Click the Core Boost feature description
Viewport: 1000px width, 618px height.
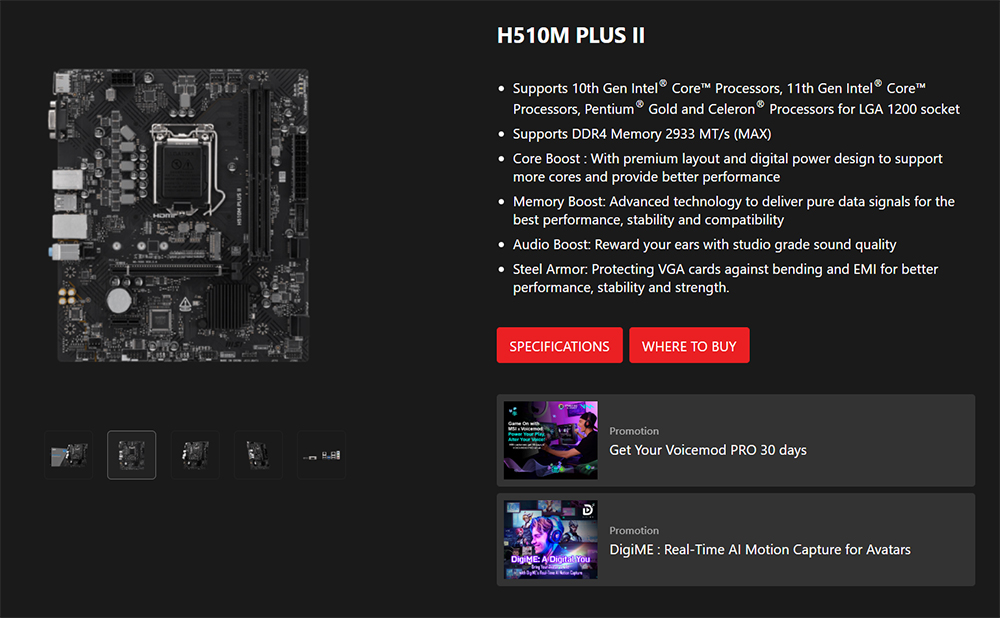coord(727,168)
